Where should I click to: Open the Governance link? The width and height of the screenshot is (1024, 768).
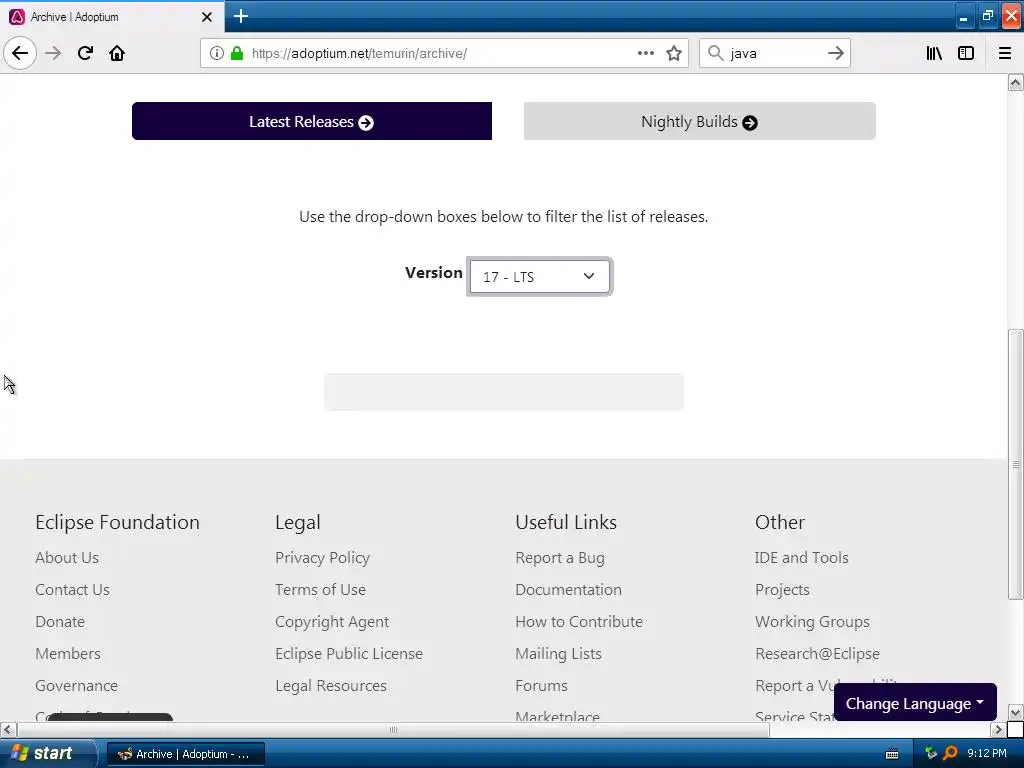pos(76,686)
